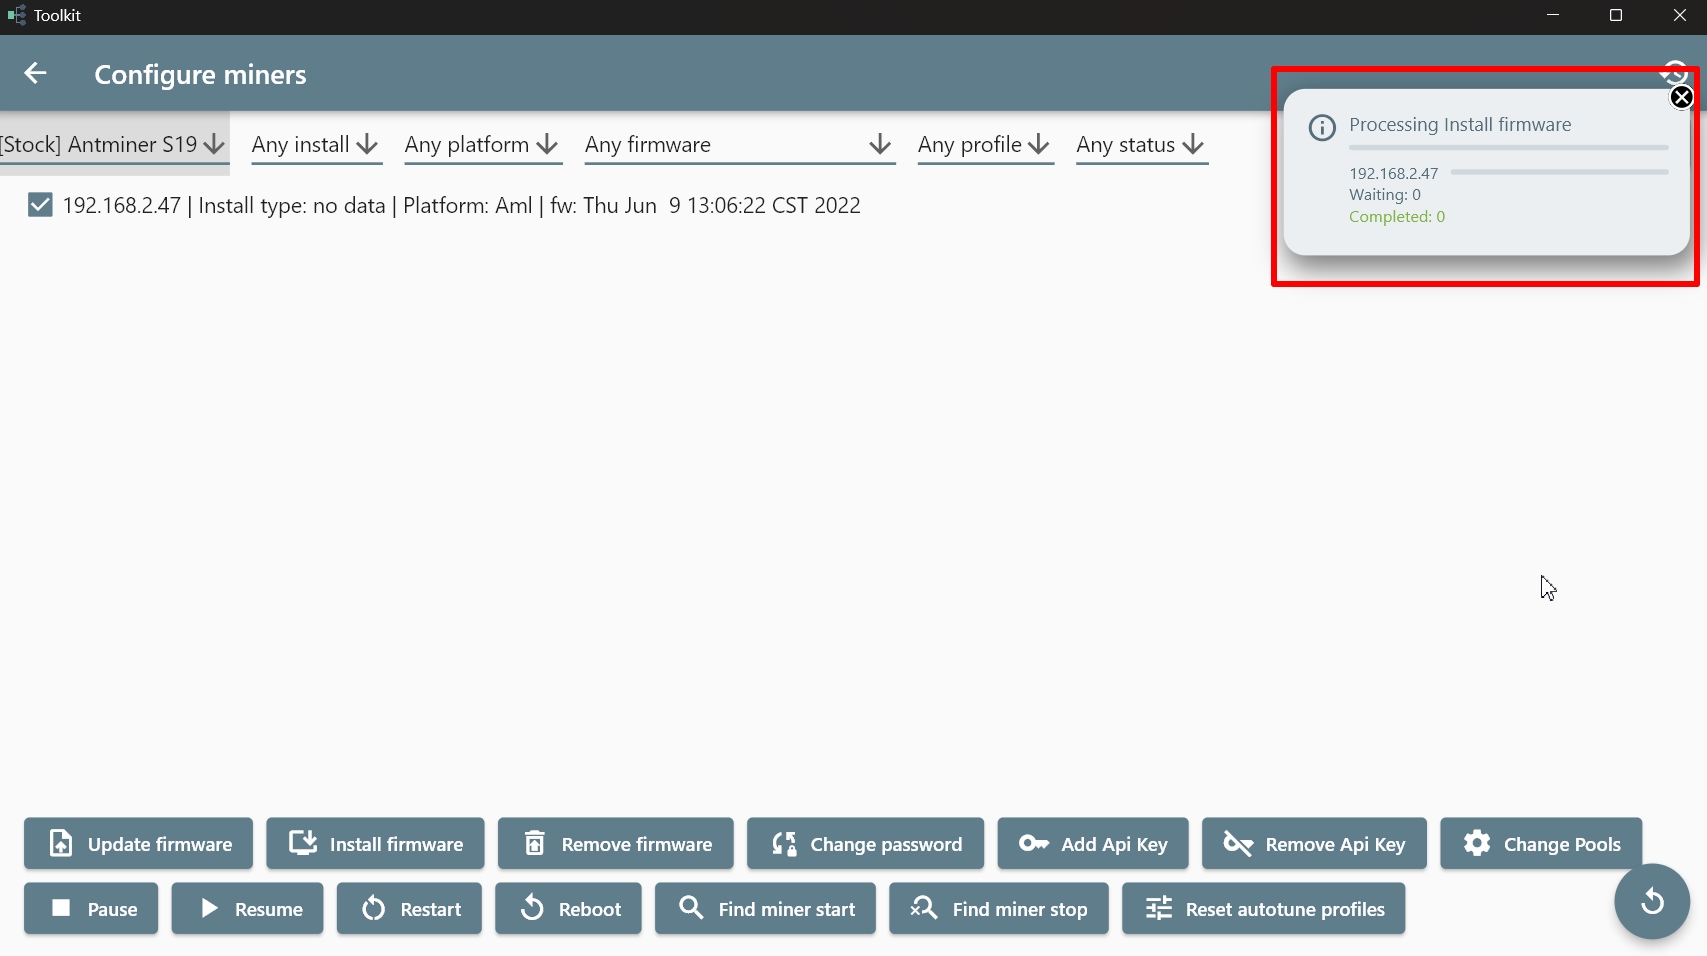Click the Change password button
Image resolution: width=1707 pixels, height=956 pixels.
coord(865,843)
